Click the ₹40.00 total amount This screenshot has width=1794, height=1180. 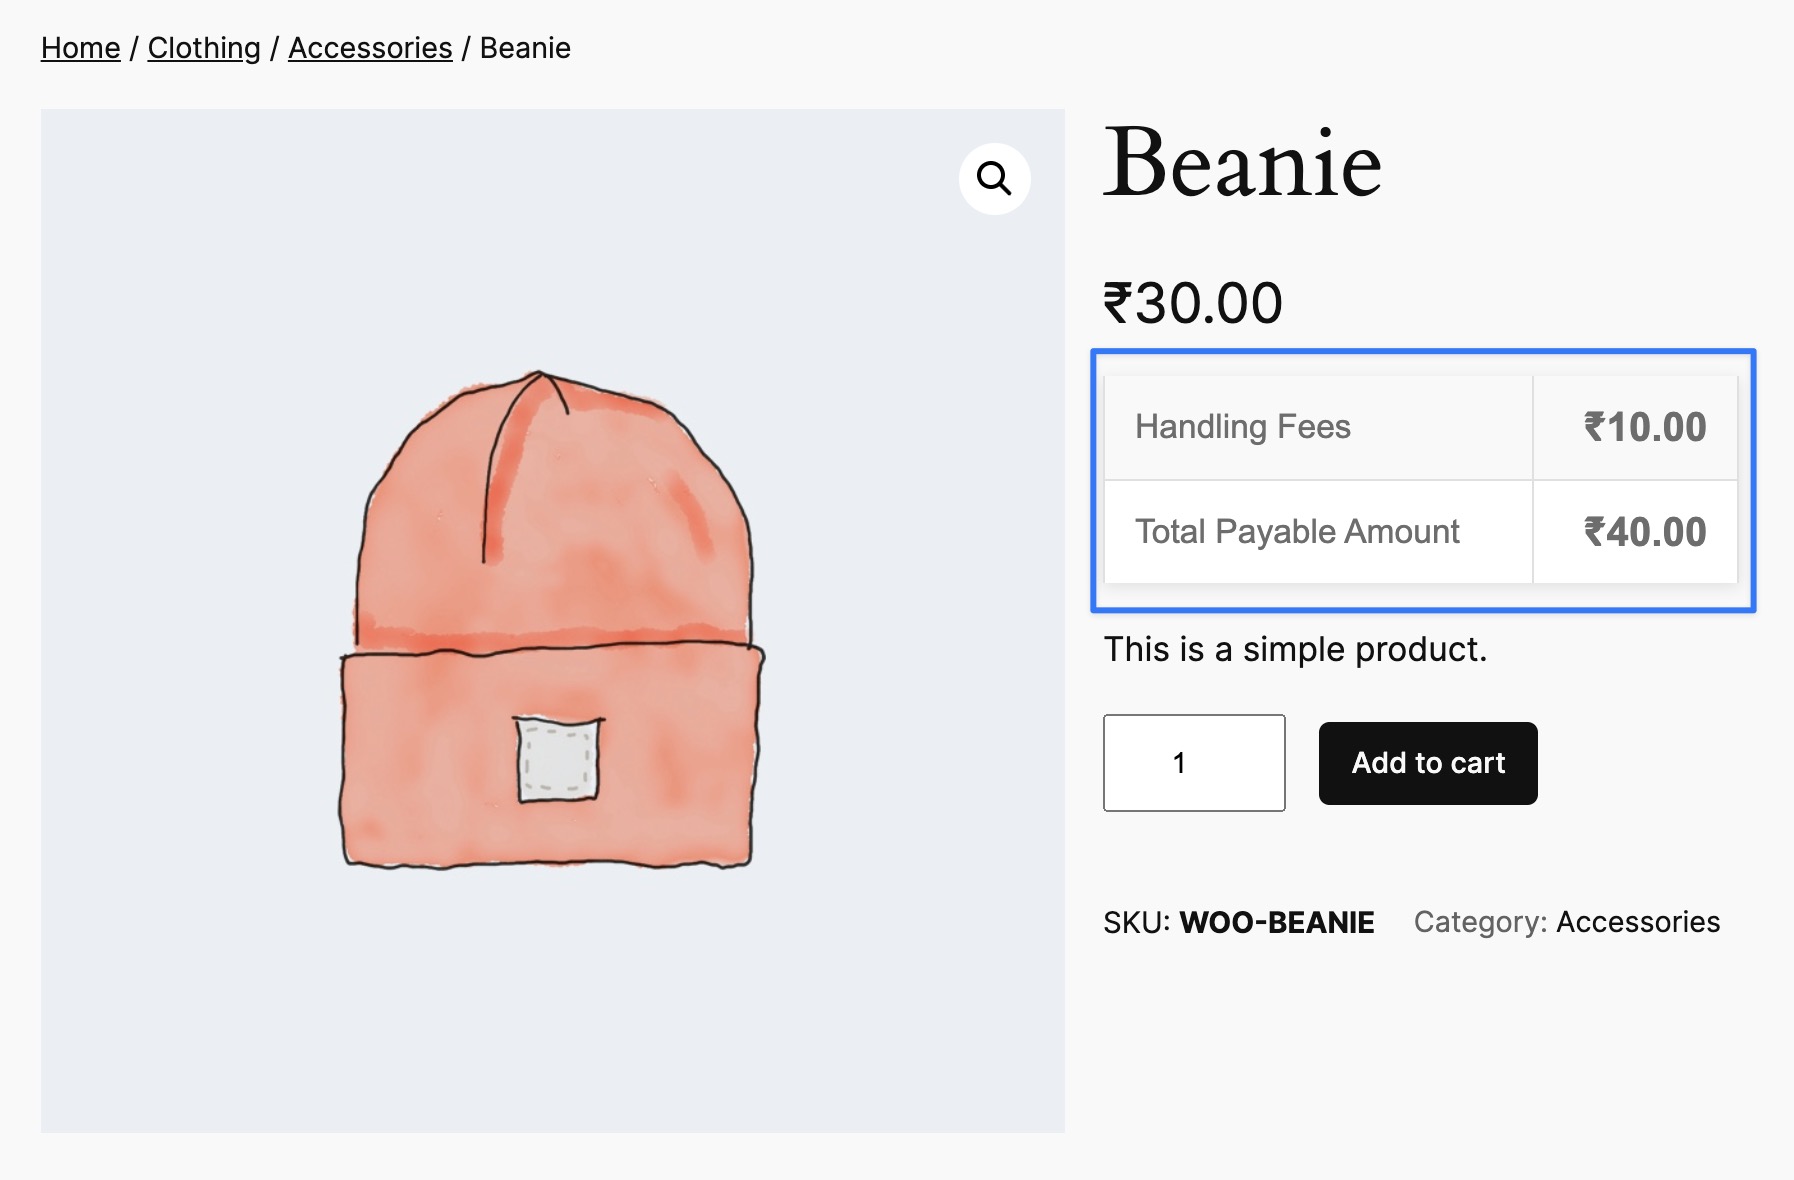tap(1645, 532)
